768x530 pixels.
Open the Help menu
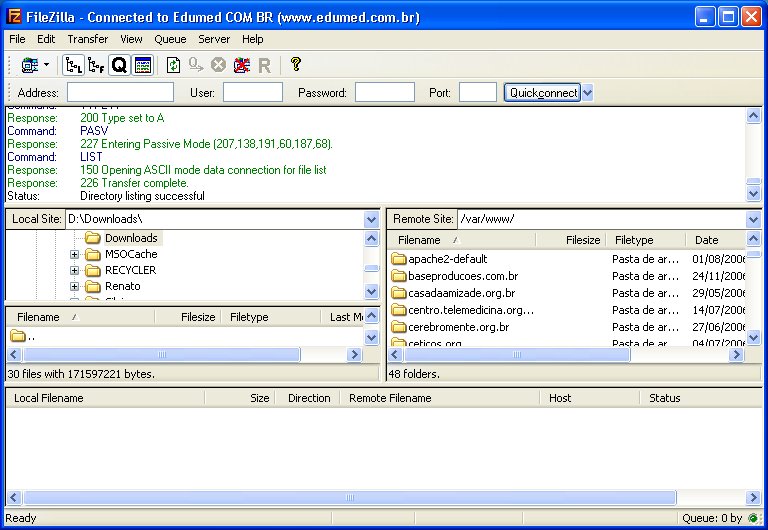[x=252, y=39]
